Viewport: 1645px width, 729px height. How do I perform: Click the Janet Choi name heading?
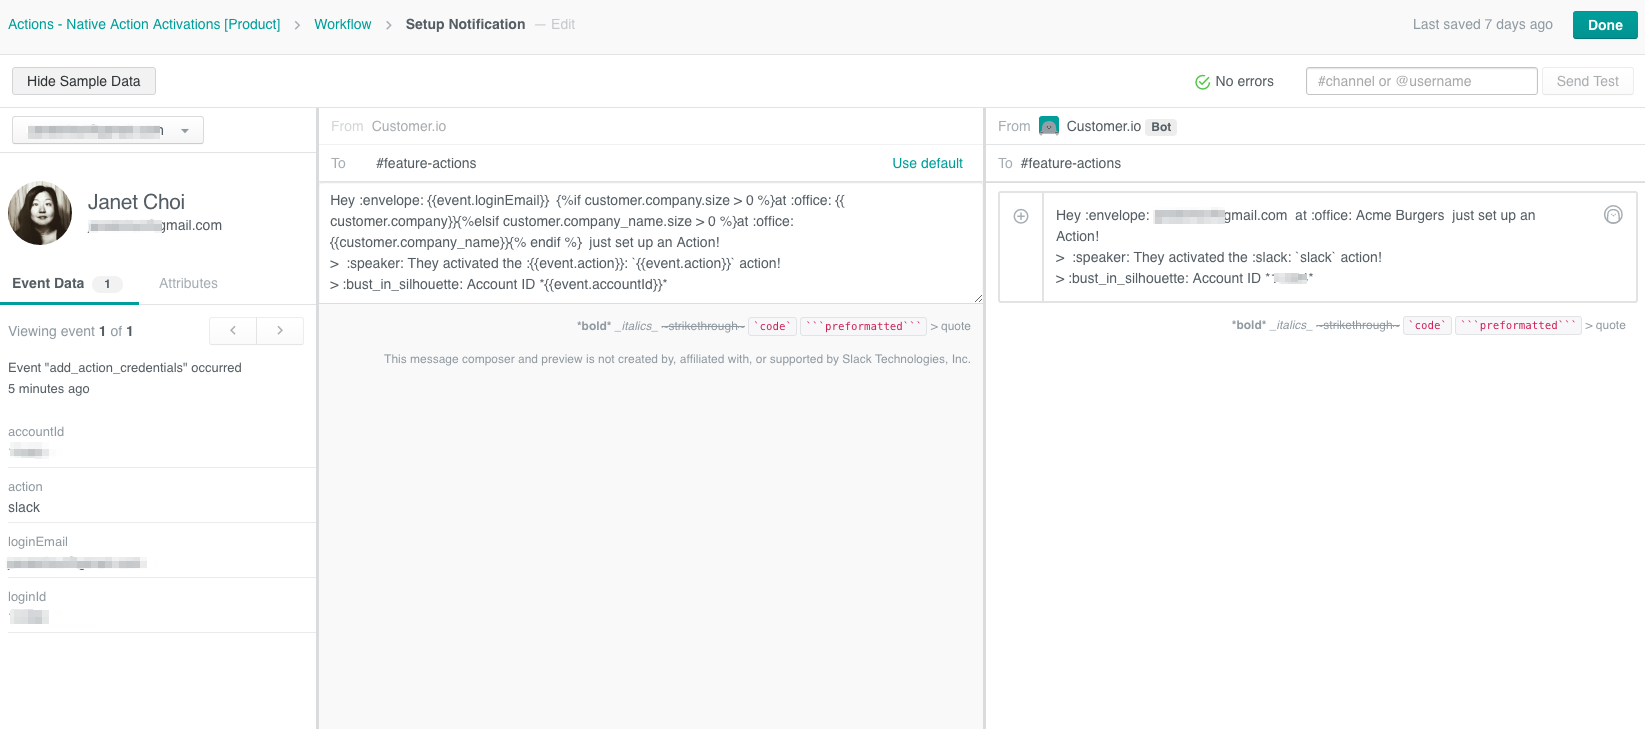pos(136,202)
